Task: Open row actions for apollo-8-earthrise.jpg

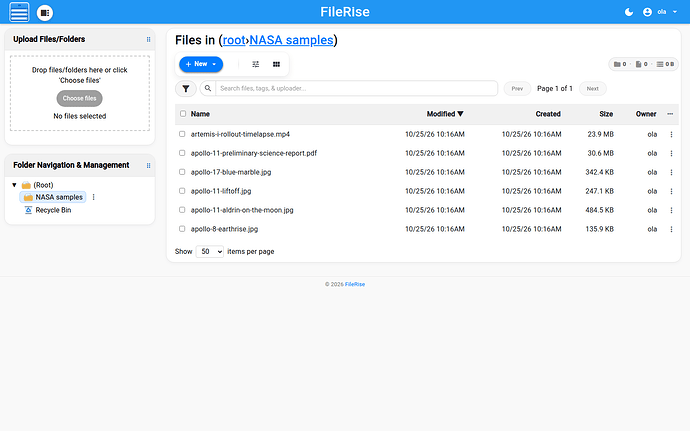Action: [x=671, y=229]
